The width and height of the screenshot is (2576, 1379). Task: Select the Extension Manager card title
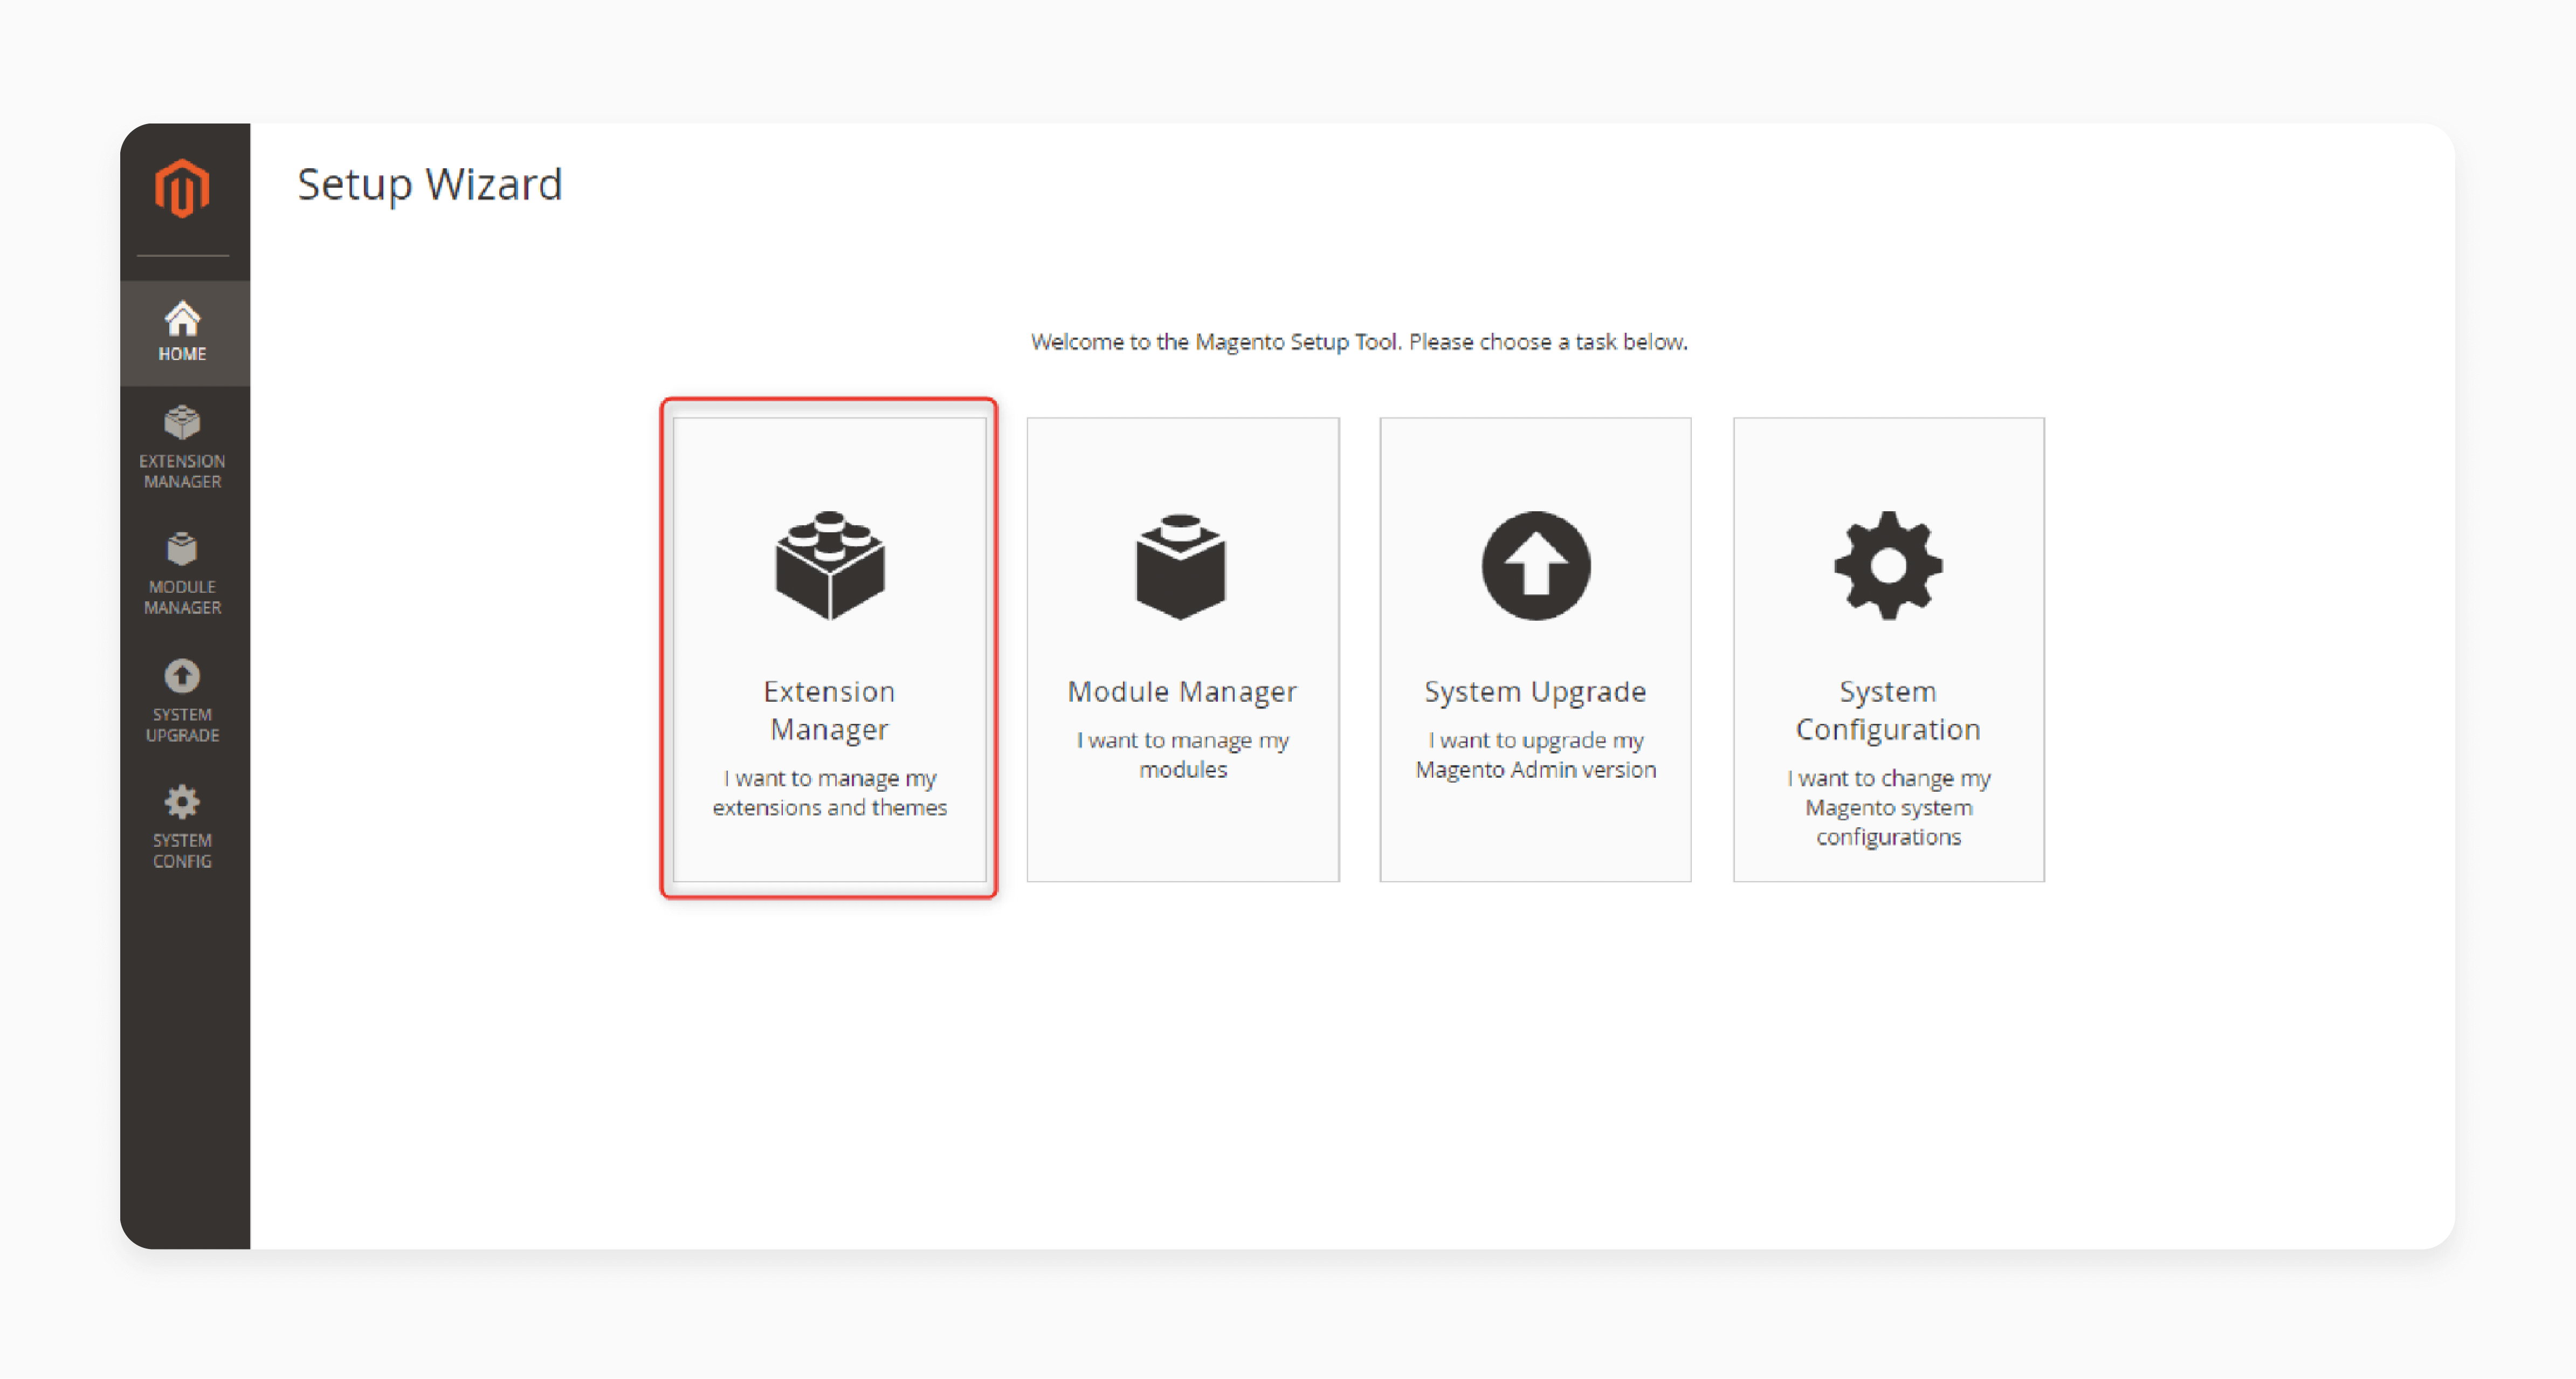coord(830,710)
